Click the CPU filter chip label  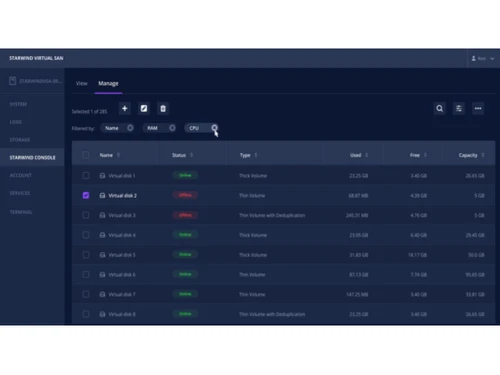click(194, 128)
